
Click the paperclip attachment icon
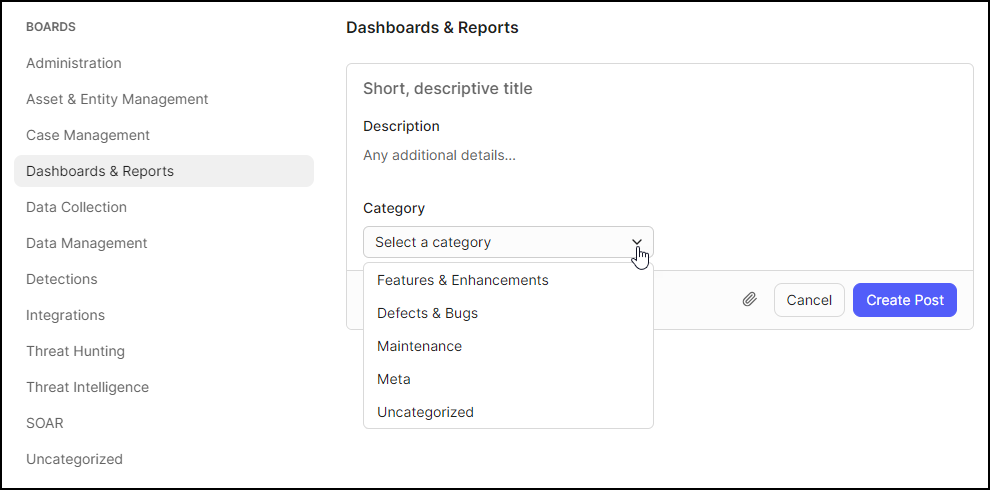tap(749, 299)
